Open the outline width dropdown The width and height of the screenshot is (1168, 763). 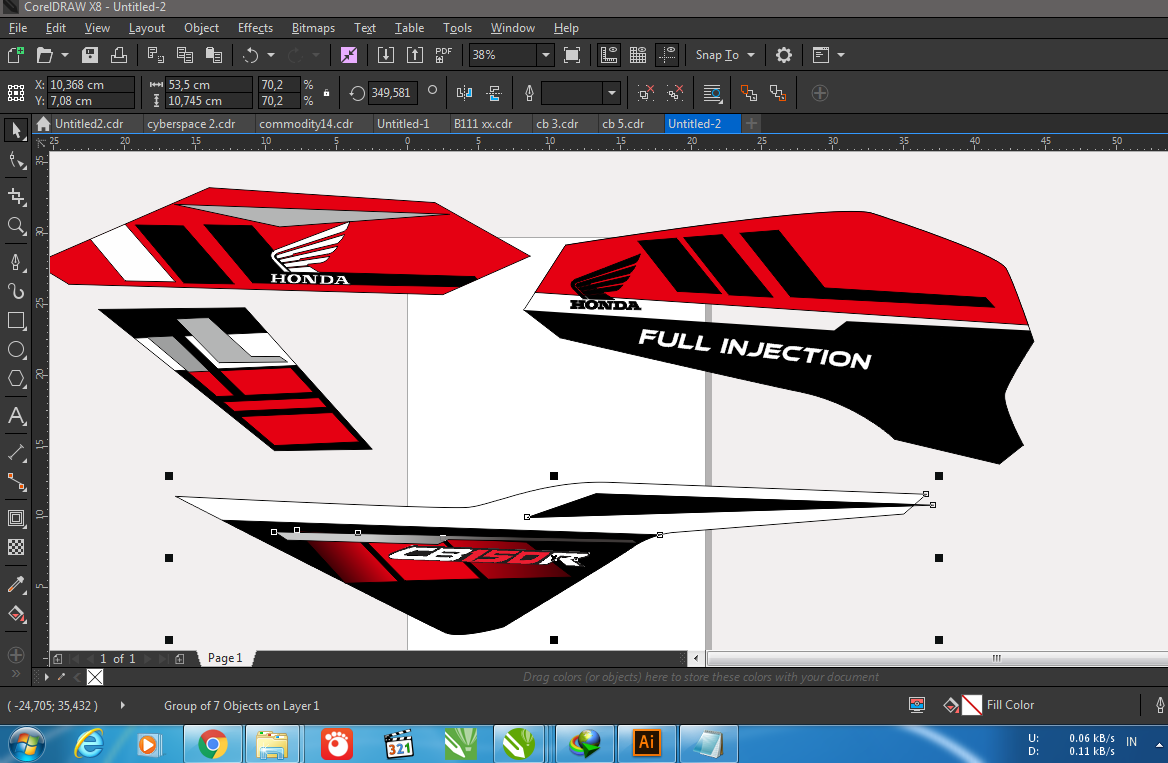point(612,93)
